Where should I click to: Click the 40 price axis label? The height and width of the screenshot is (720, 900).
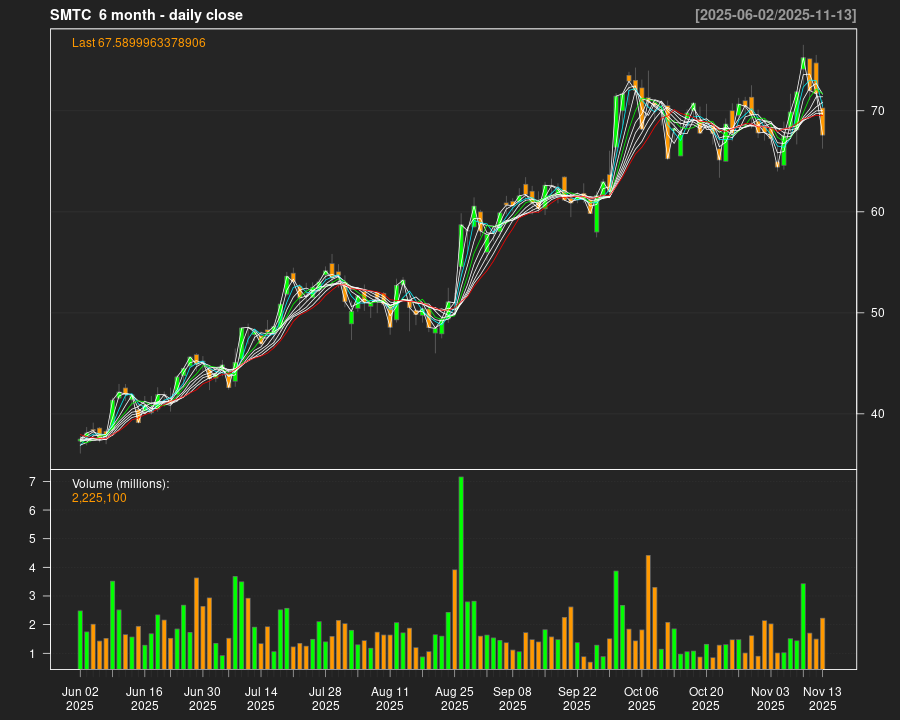(x=877, y=414)
